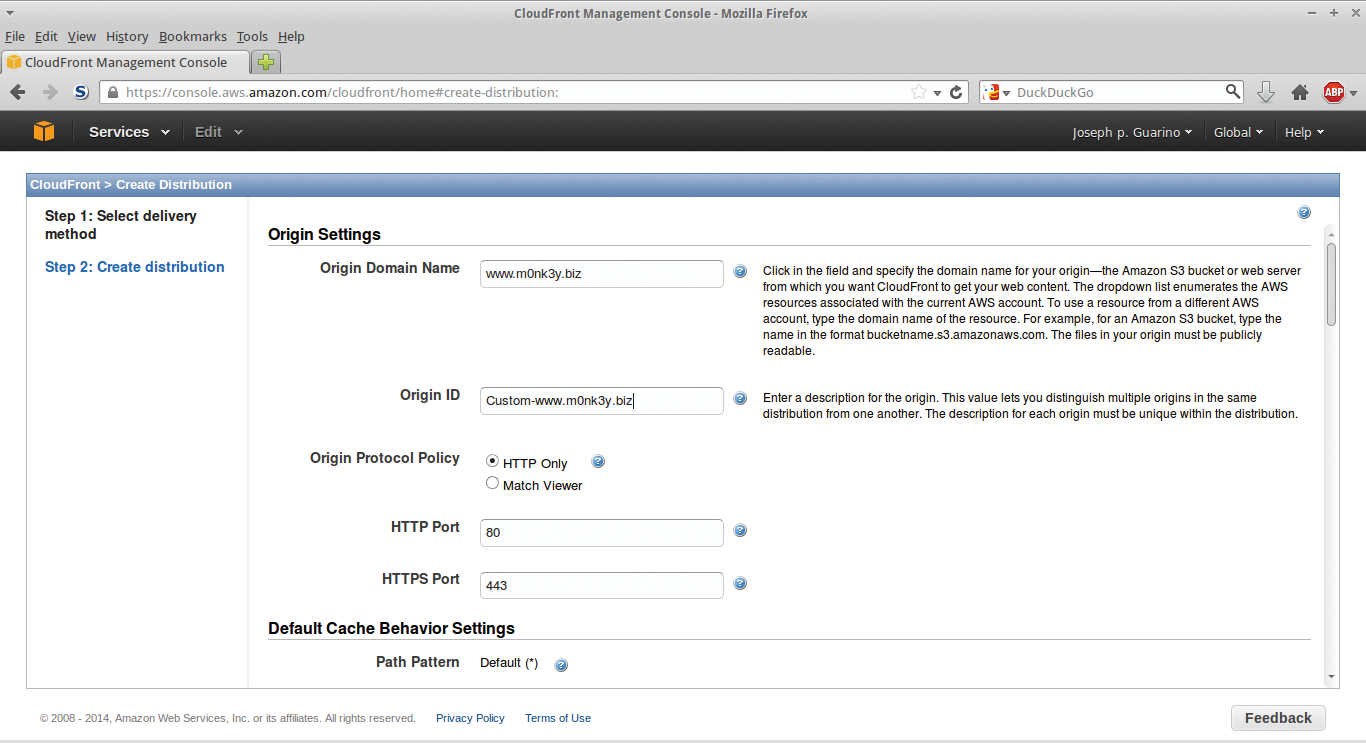This screenshot has height=743, width=1366.
Task: Click the DuckDuckGo search engine icon
Action: tap(991, 92)
